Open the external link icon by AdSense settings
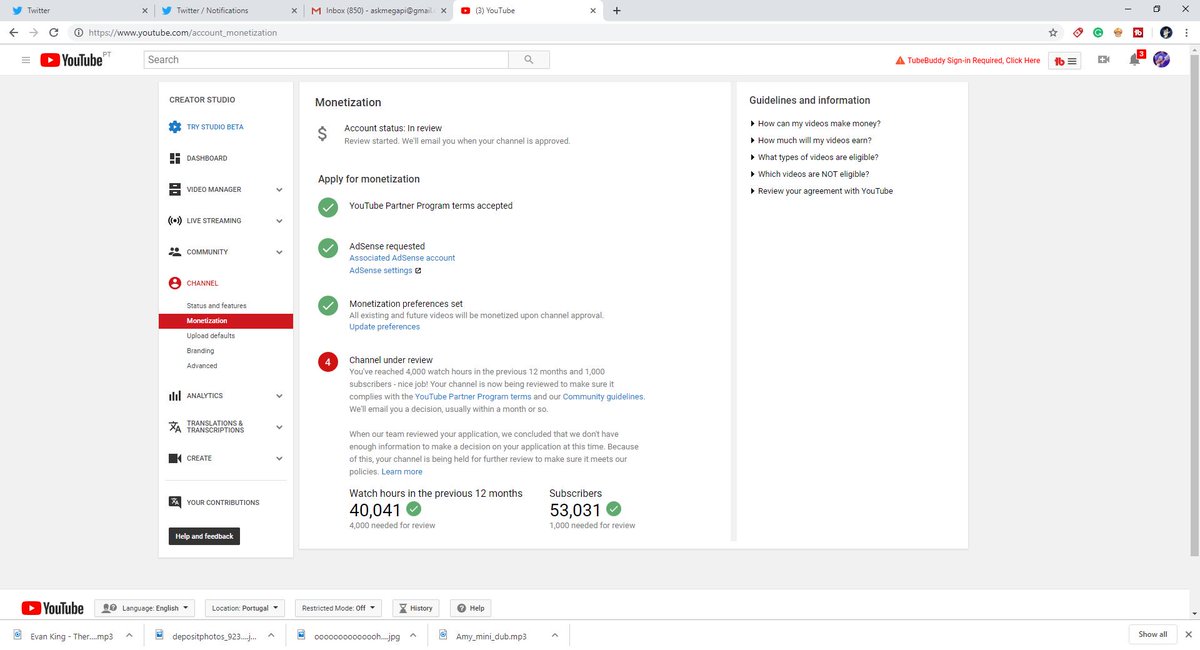1200x650 pixels. tap(418, 271)
